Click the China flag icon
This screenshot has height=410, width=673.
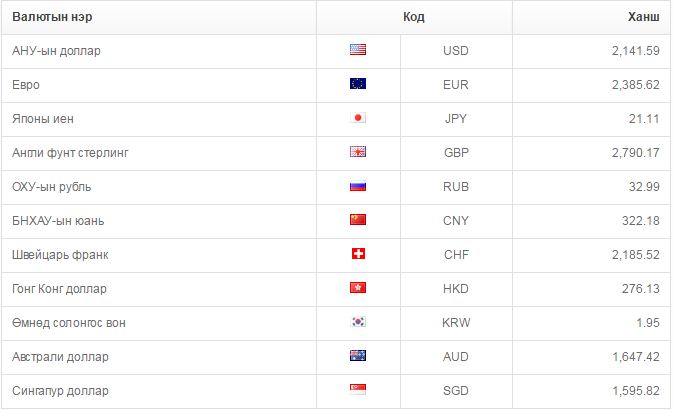358,220
